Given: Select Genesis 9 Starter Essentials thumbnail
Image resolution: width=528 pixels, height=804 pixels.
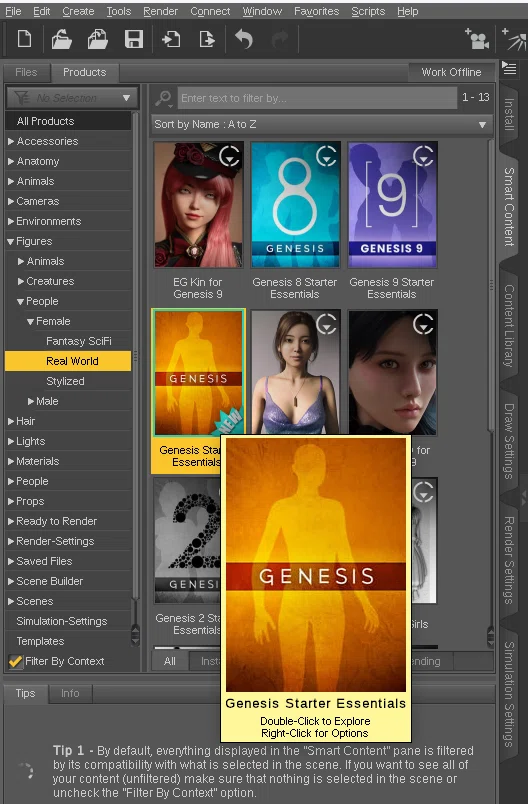Looking at the screenshot, I should pos(393,205).
